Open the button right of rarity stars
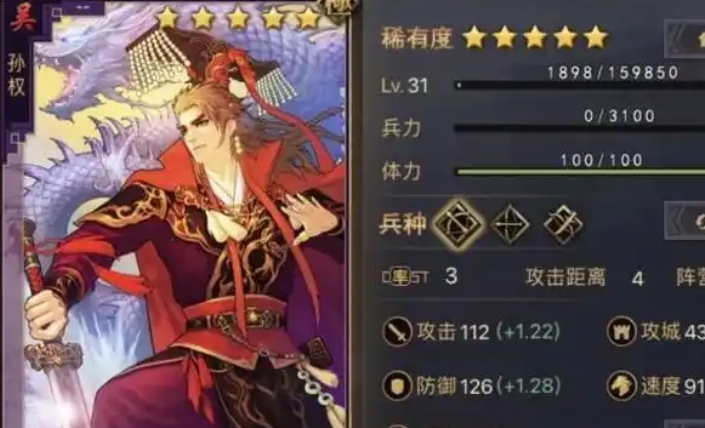 685,40
